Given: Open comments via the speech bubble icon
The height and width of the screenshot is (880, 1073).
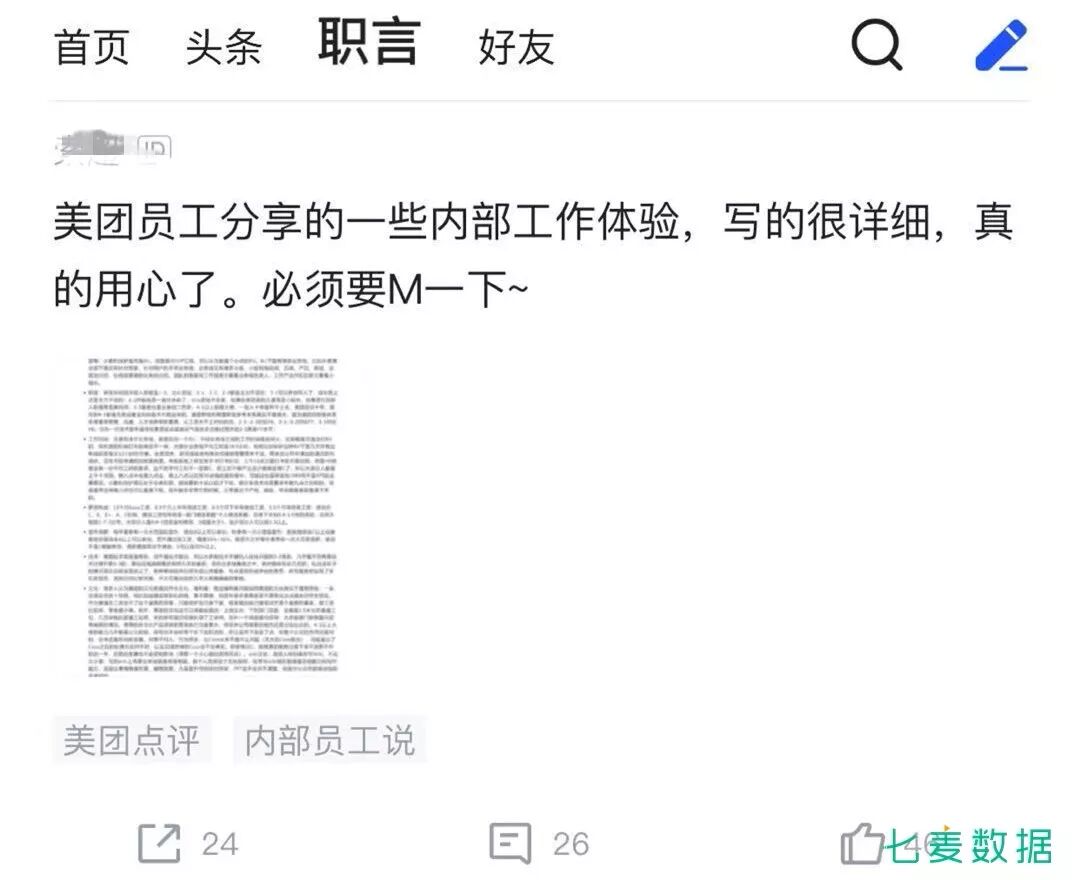Looking at the screenshot, I should click(x=510, y=844).
